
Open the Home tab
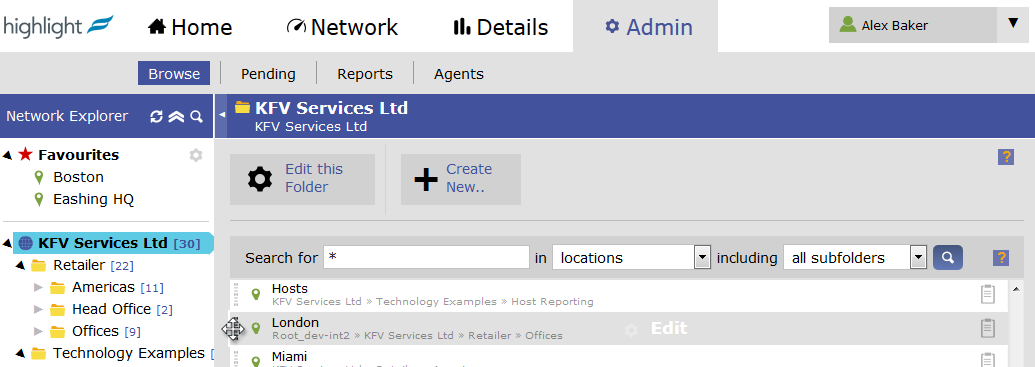tap(190, 27)
